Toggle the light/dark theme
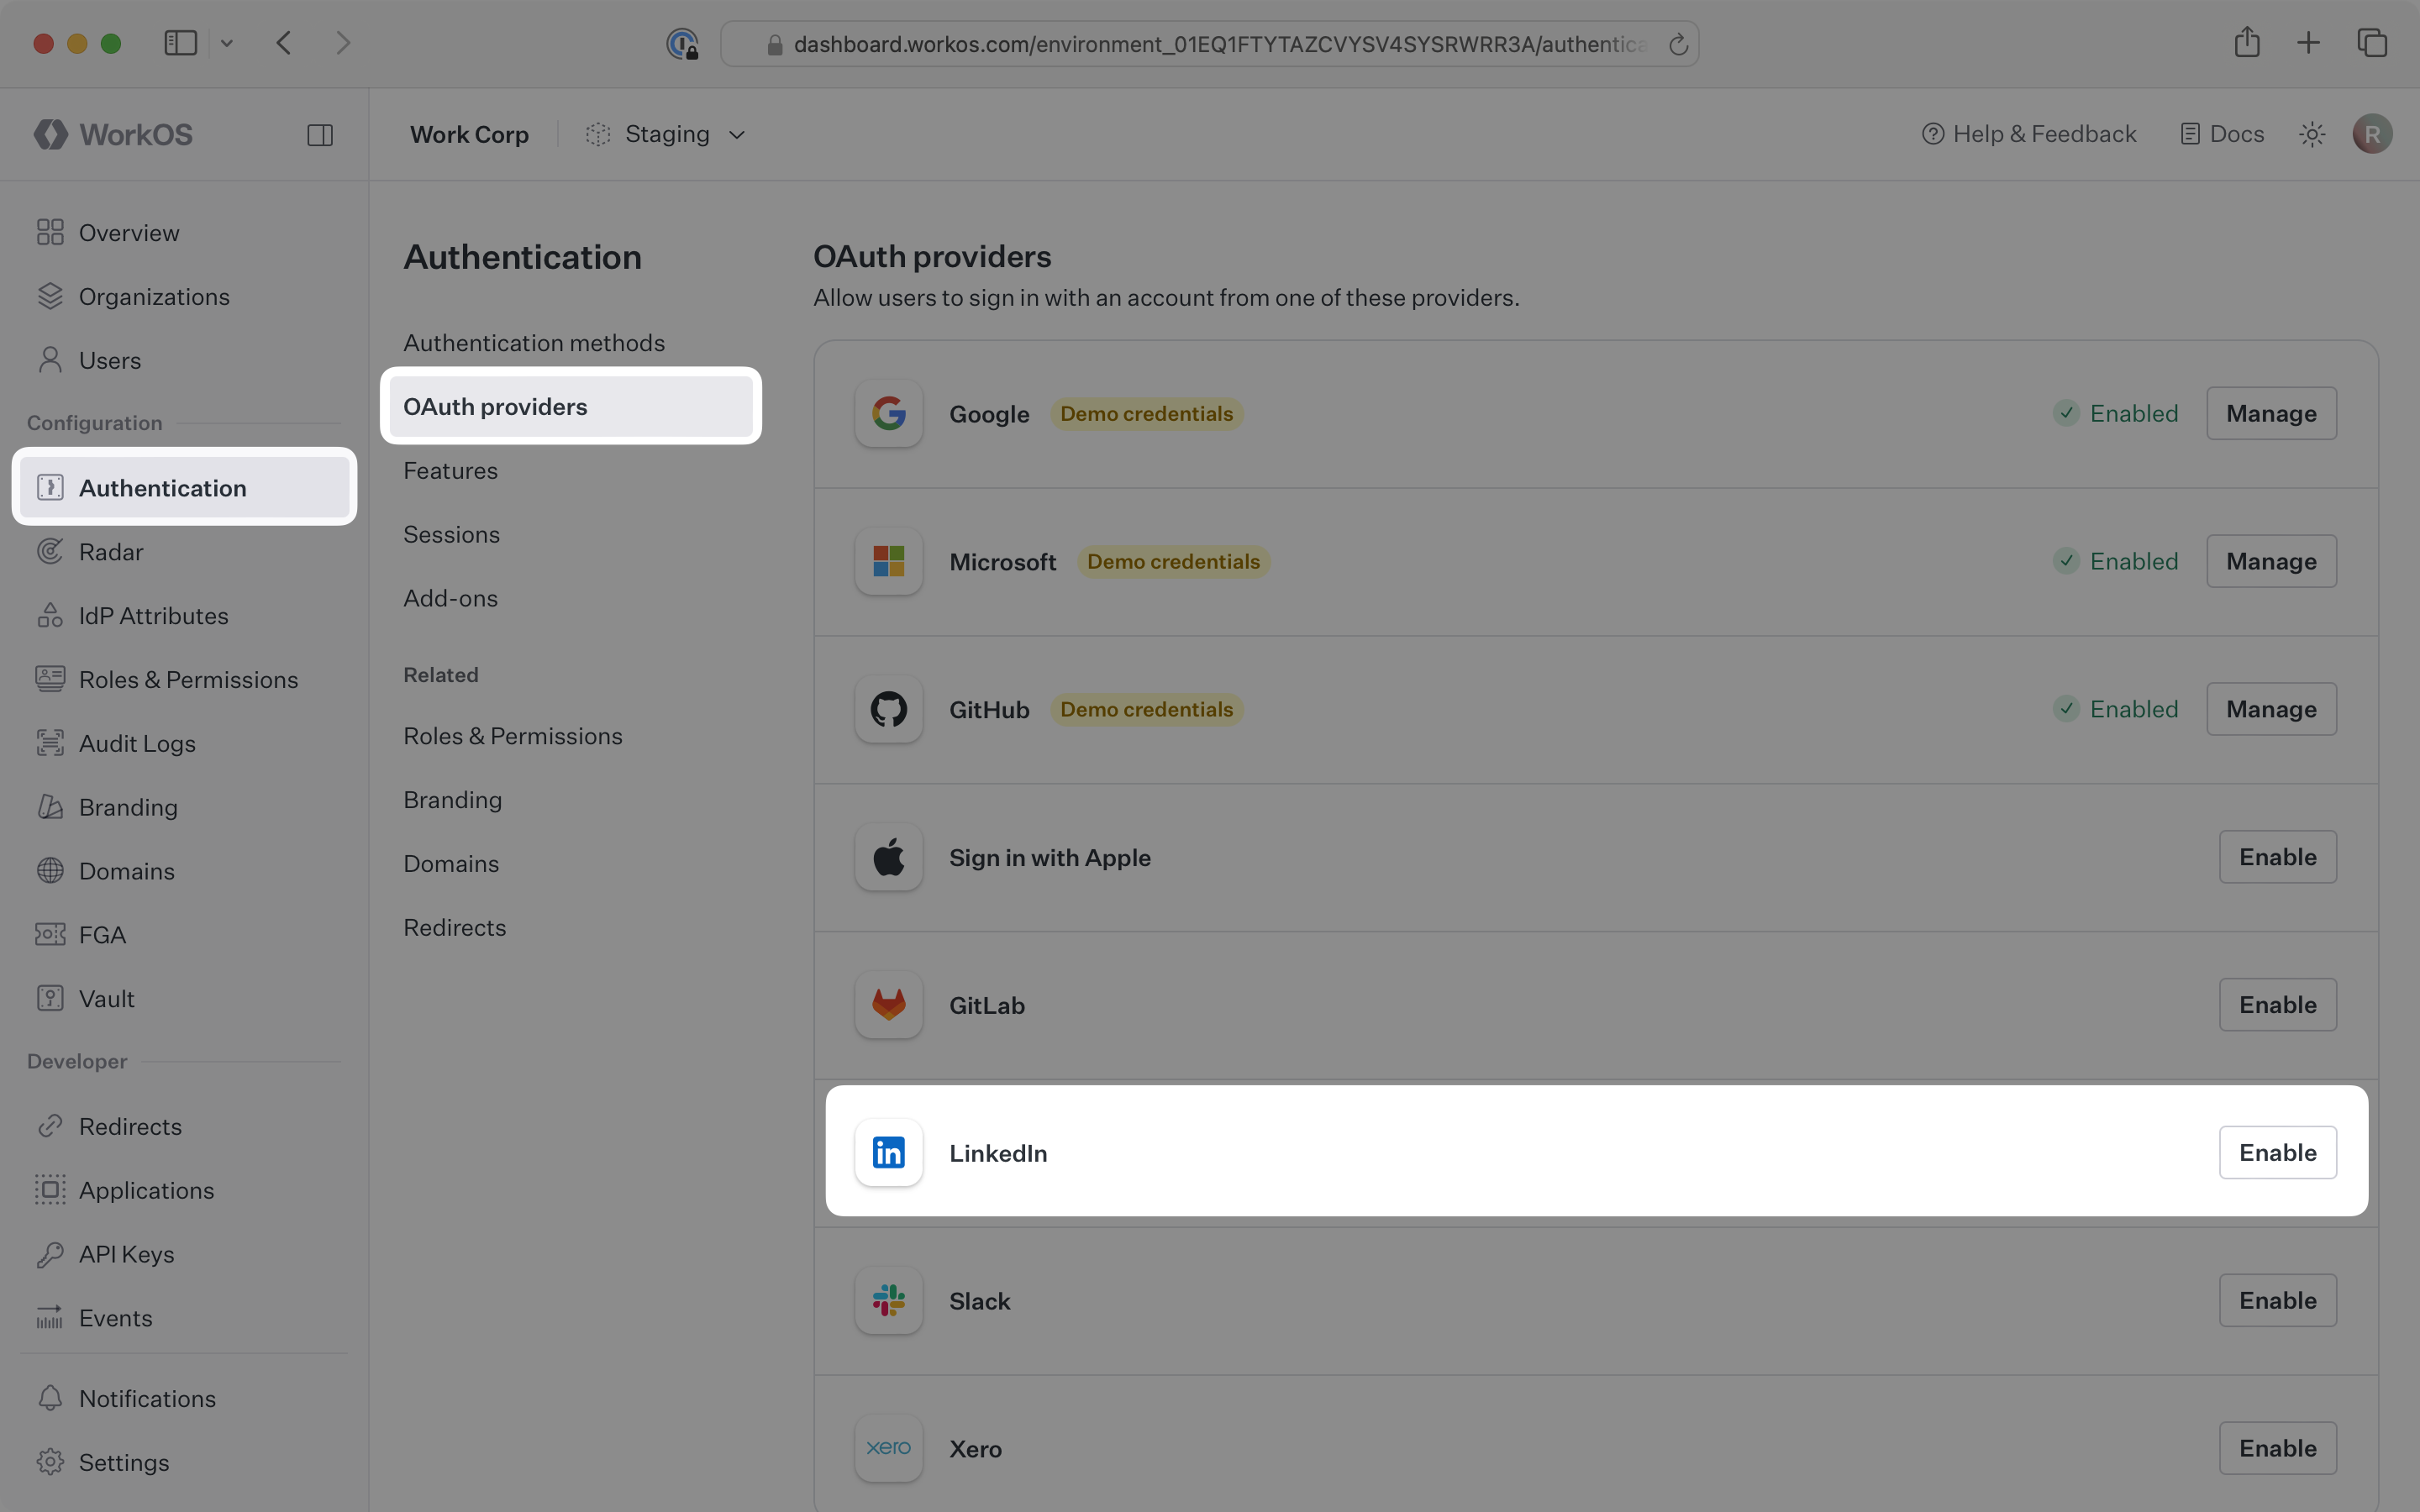This screenshot has height=1512, width=2420. point(2311,133)
